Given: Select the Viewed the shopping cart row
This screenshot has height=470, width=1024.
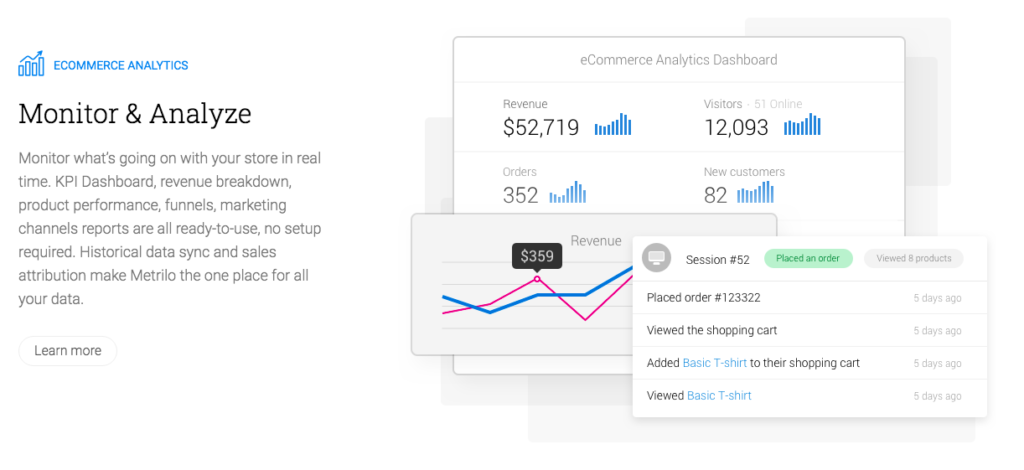Looking at the screenshot, I should tap(809, 330).
